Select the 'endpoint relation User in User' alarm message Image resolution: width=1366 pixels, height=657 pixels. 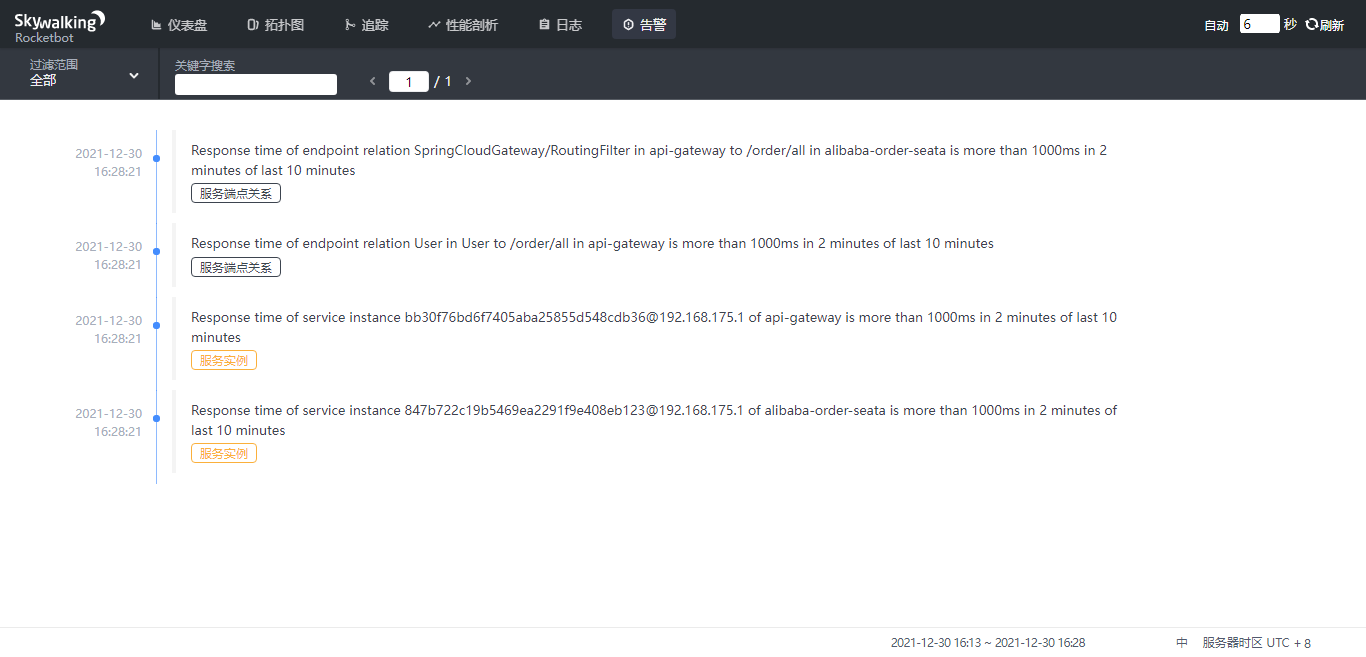click(x=592, y=243)
